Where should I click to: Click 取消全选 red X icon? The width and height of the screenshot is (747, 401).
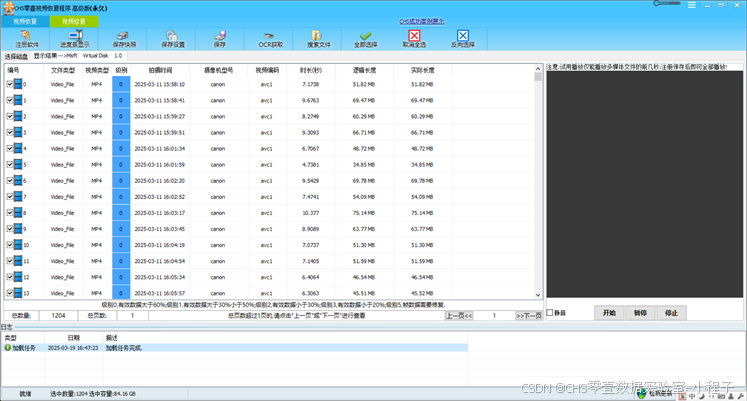(x=414, y=35)
